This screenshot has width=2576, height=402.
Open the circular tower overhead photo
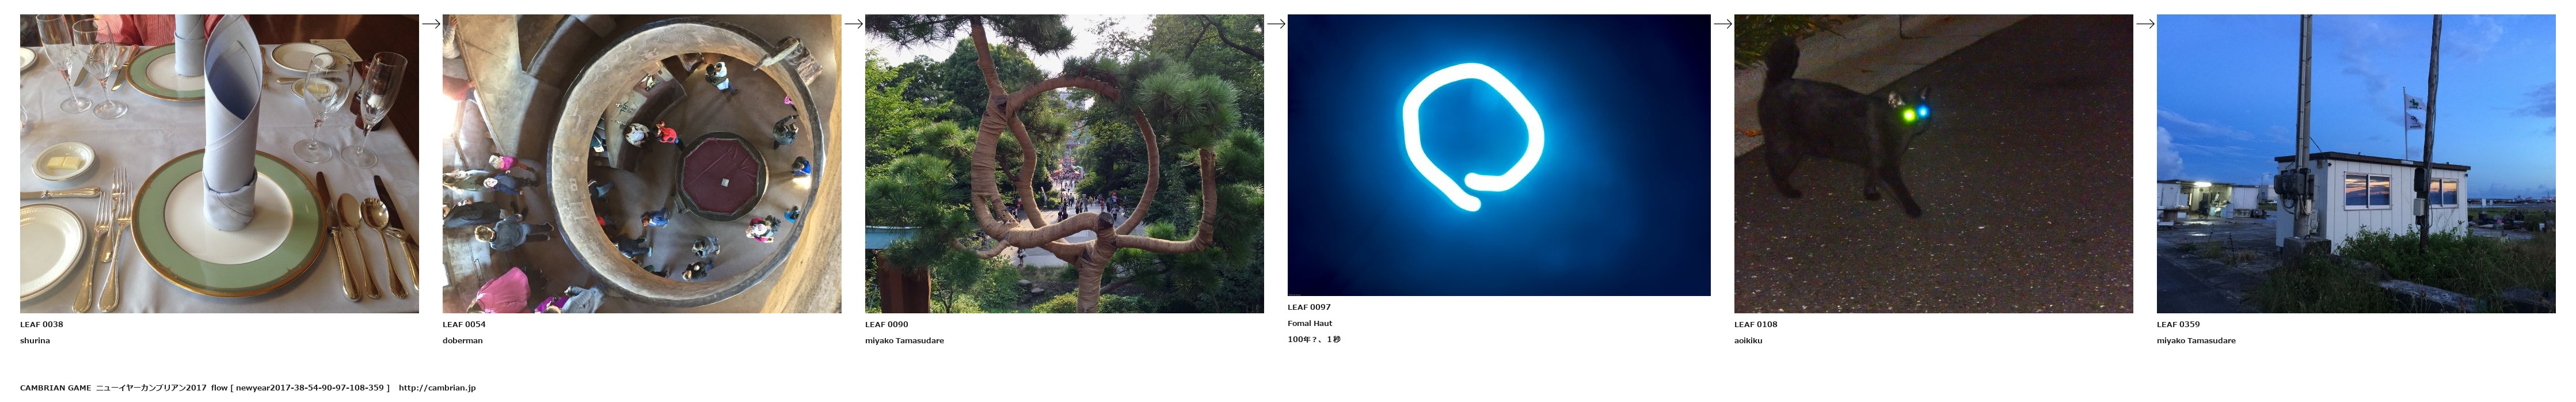pos(642,163)
